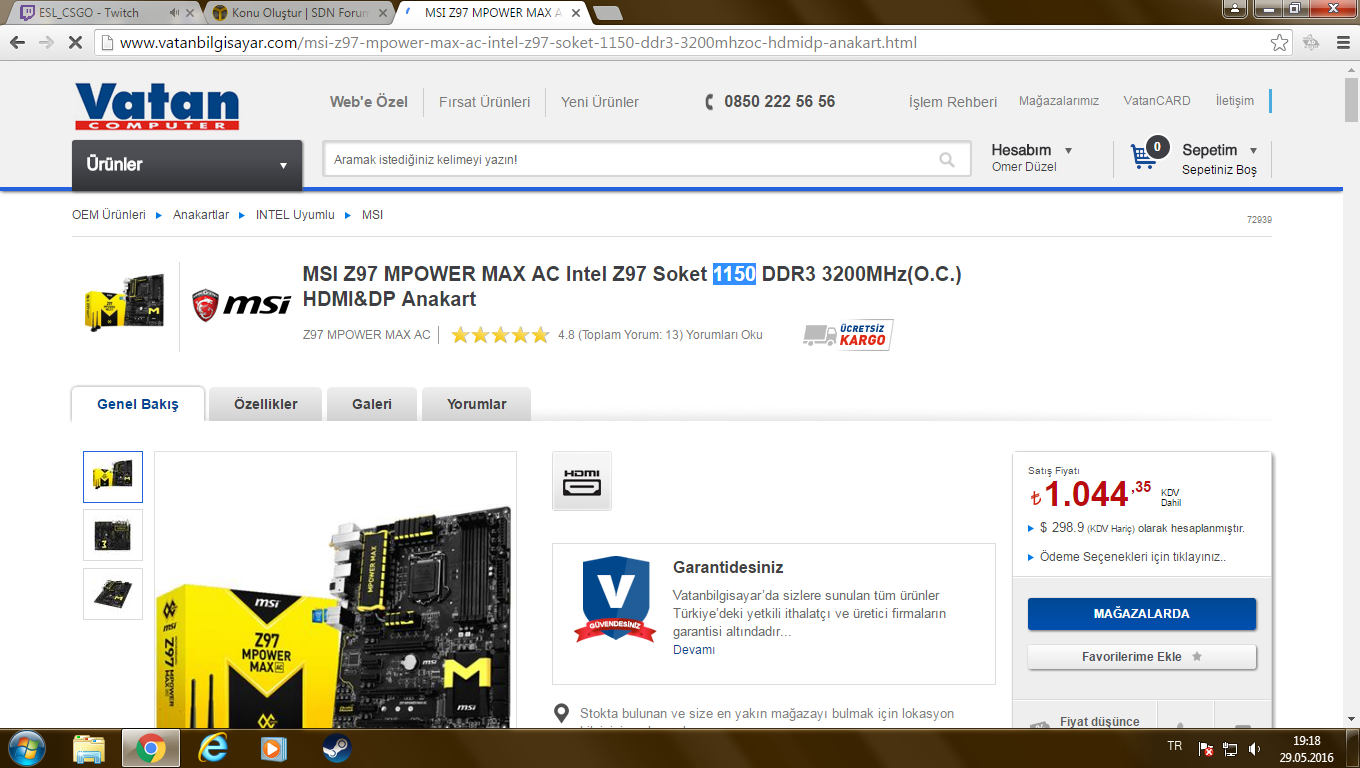
Task: Open the Chrome user profile icon
Action: coord(1236,9)
